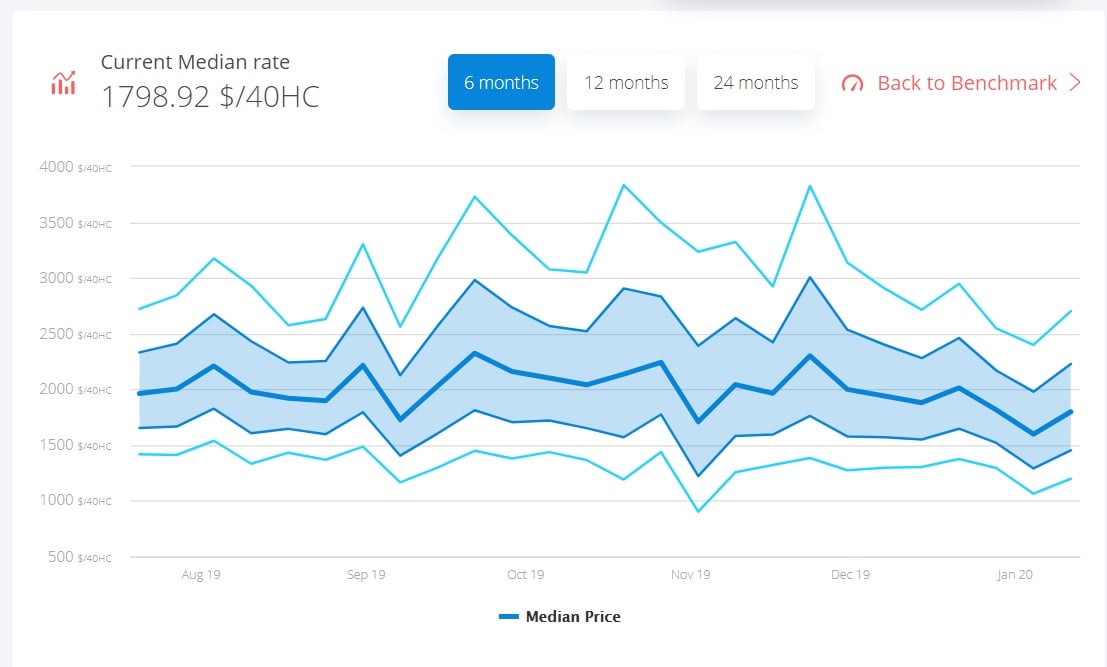Image resolution: width=1107 pixels, height=667 pixels.
Task: Switch to the 12 months view
Action: click(626, 83)
